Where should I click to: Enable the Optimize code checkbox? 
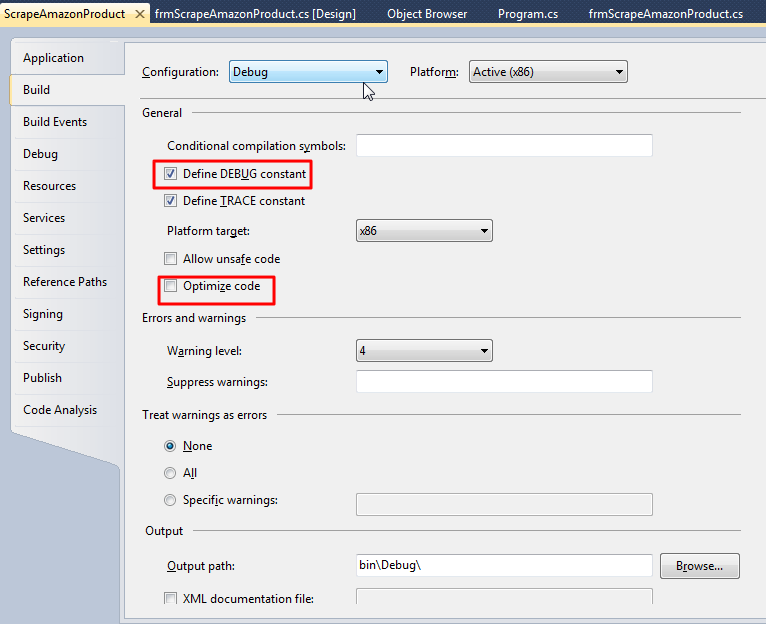[x=170, y=286]
